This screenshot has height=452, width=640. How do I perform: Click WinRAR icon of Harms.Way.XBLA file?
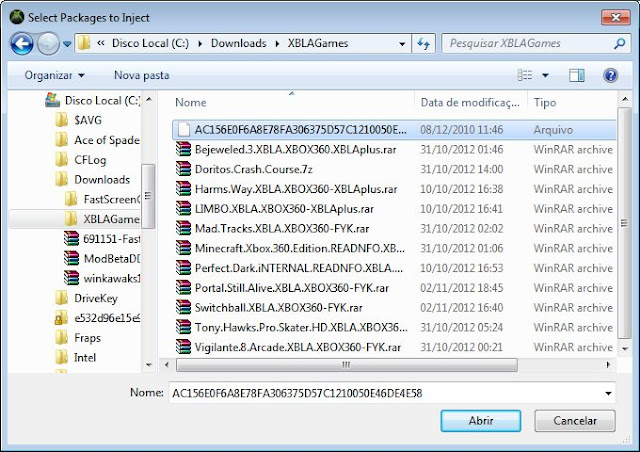pos(184,189)
